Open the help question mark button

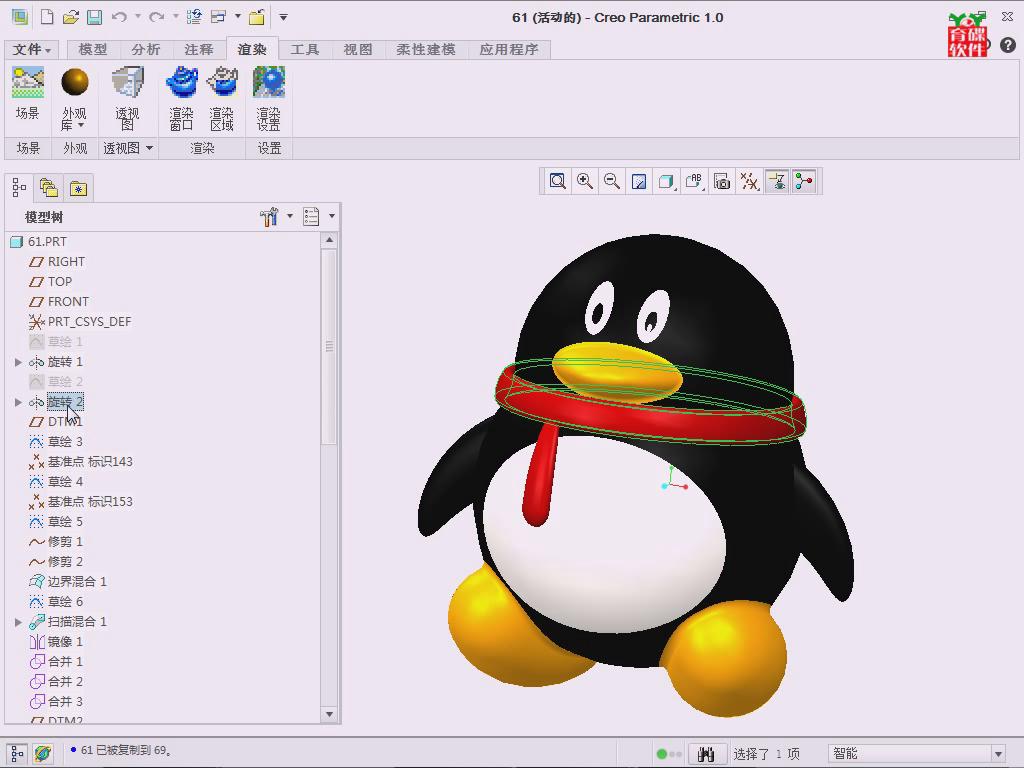1008,45
